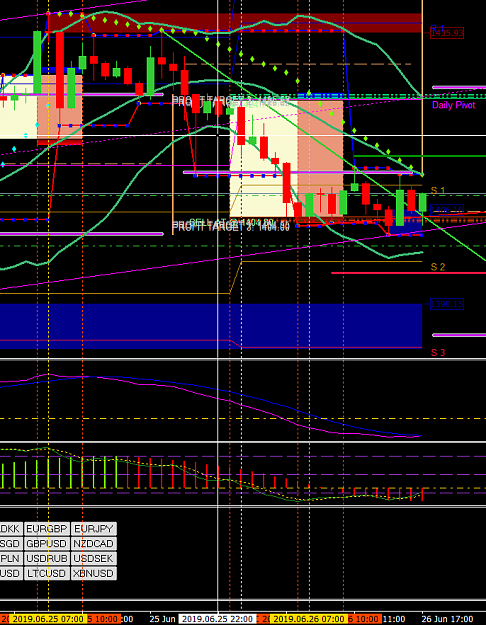Screen dimensions: 486x625
Task: Click the 2019.06.25 07:00 time marker
Action: [x=47, y=619]
